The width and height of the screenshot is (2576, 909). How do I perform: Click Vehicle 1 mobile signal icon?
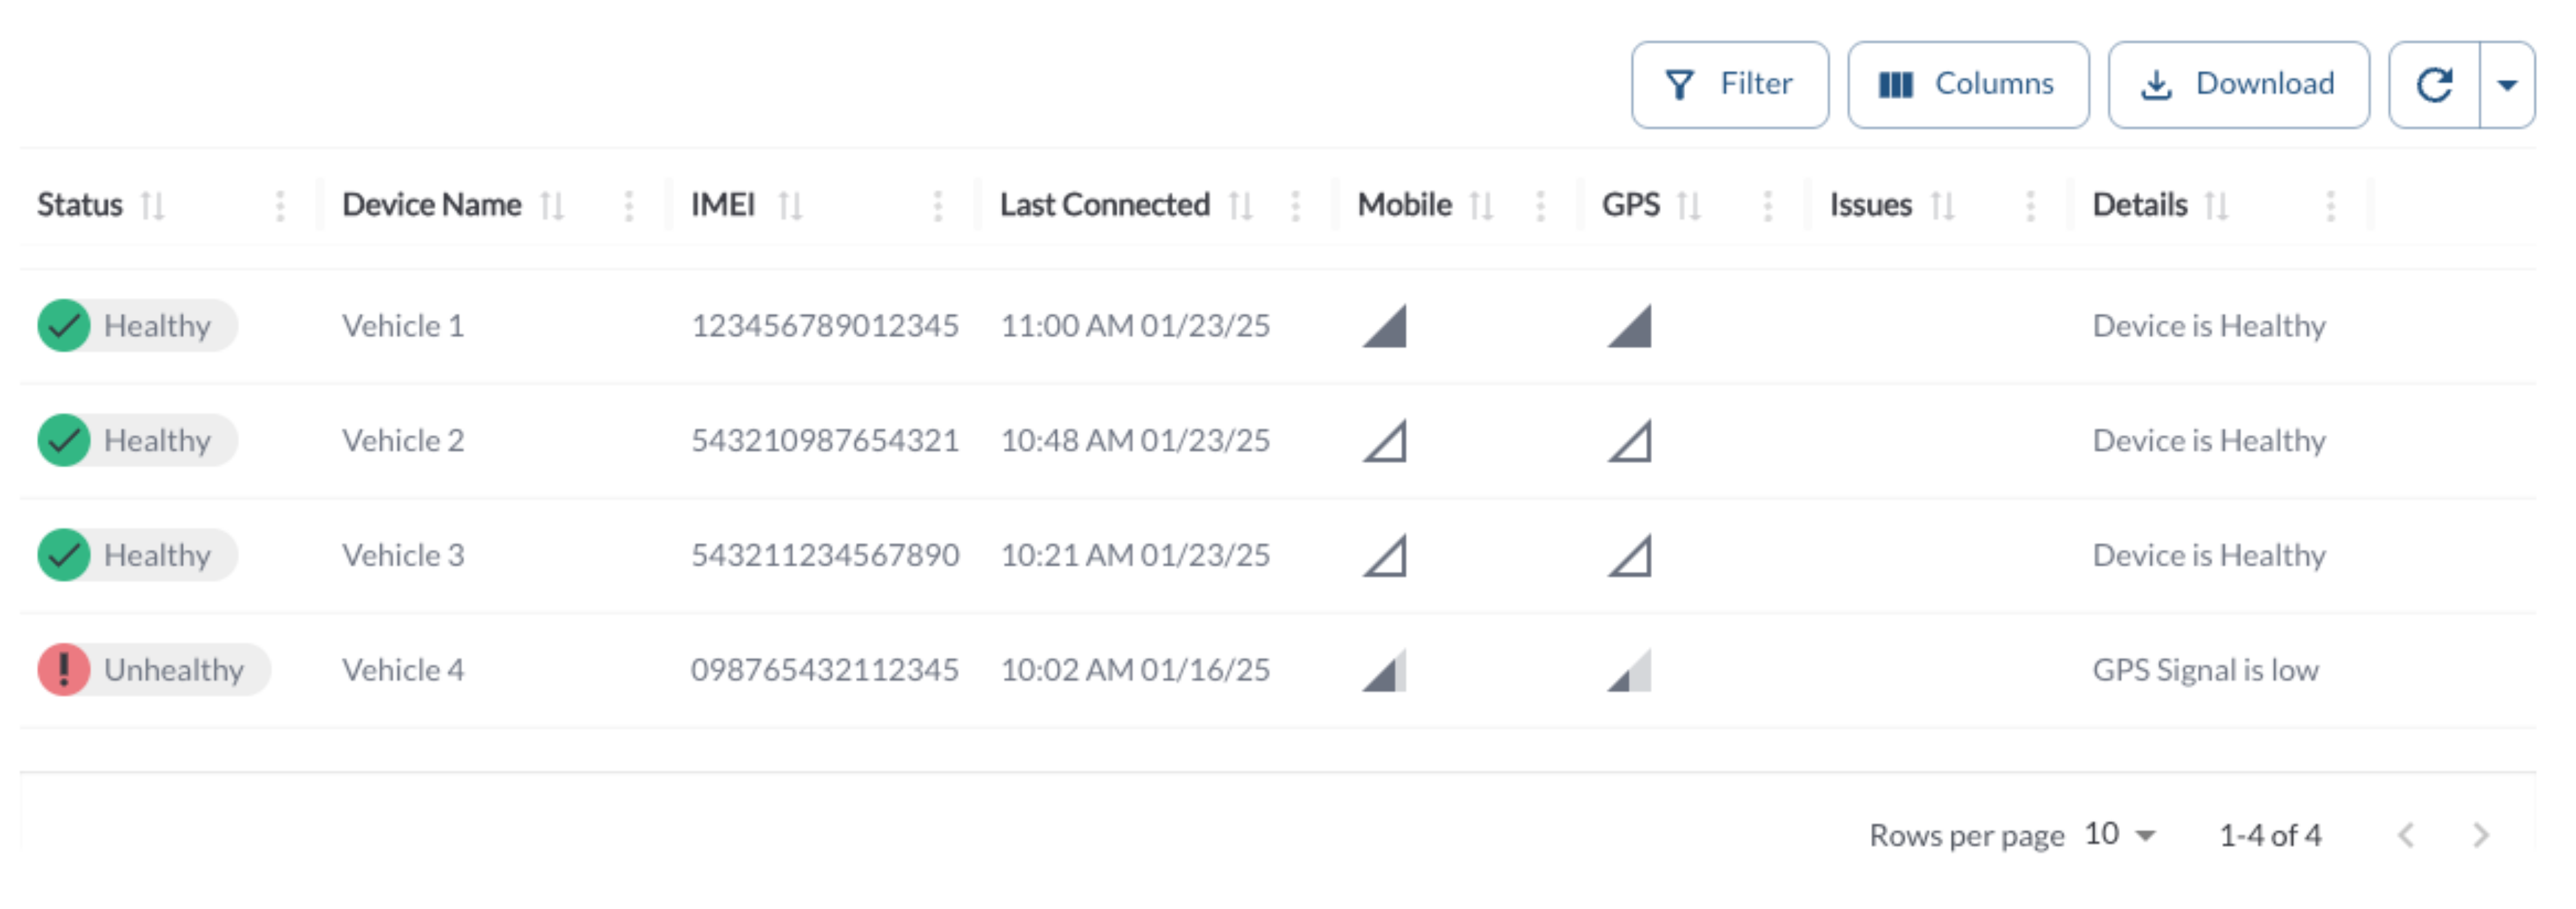[x=1385, y=326]
